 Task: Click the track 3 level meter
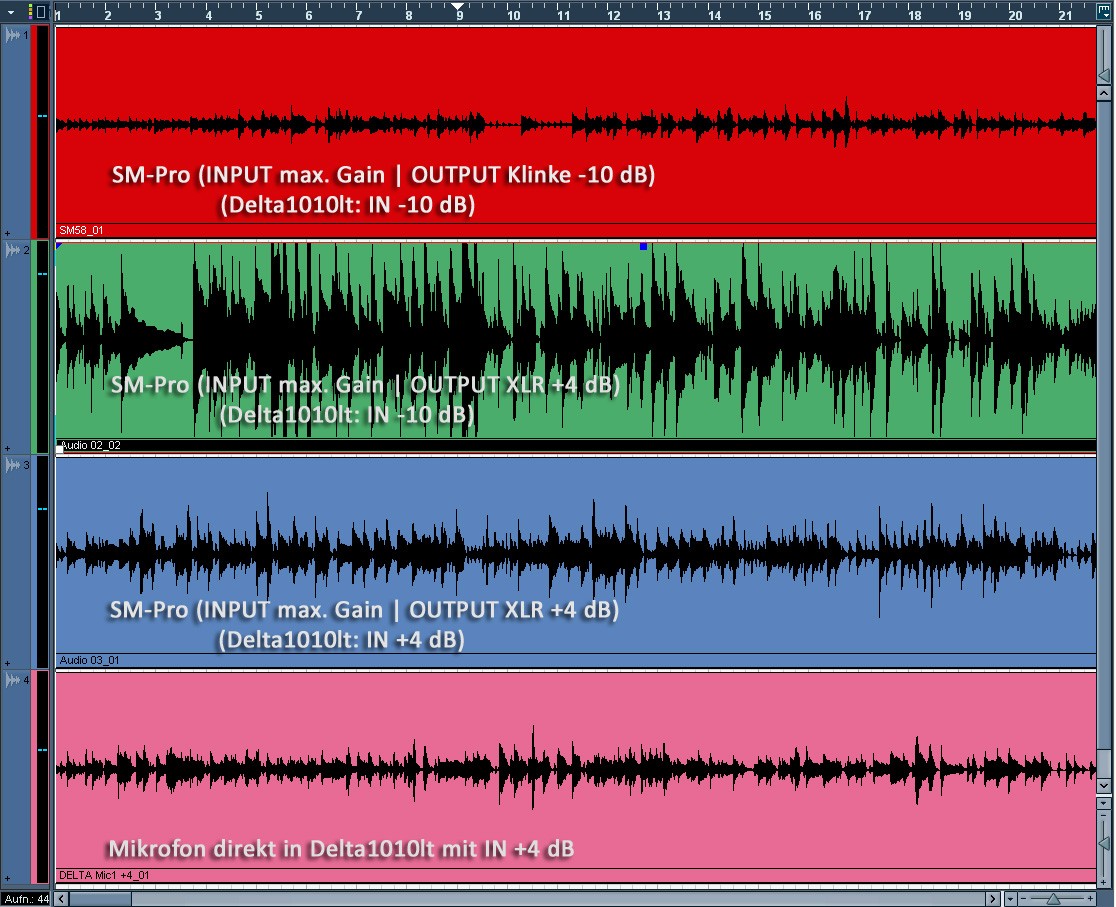[42, 562]
